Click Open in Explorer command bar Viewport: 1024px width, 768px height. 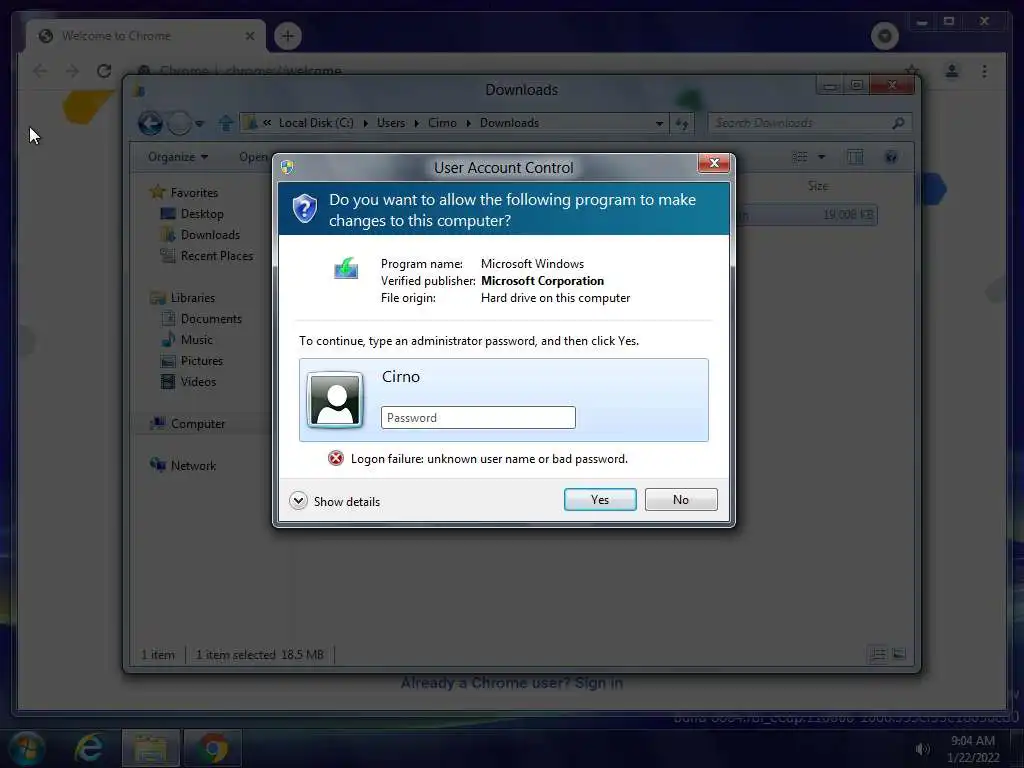(x=253, y=157)
